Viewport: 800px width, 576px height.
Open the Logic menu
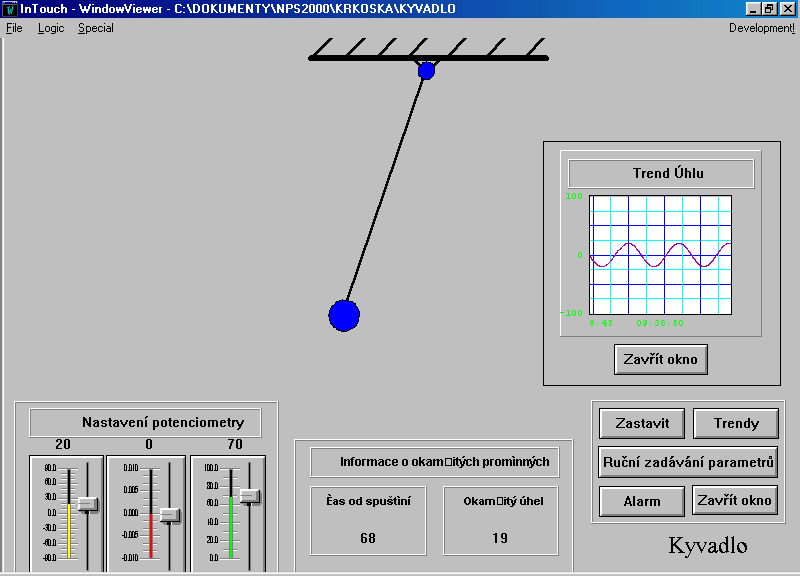51,28
